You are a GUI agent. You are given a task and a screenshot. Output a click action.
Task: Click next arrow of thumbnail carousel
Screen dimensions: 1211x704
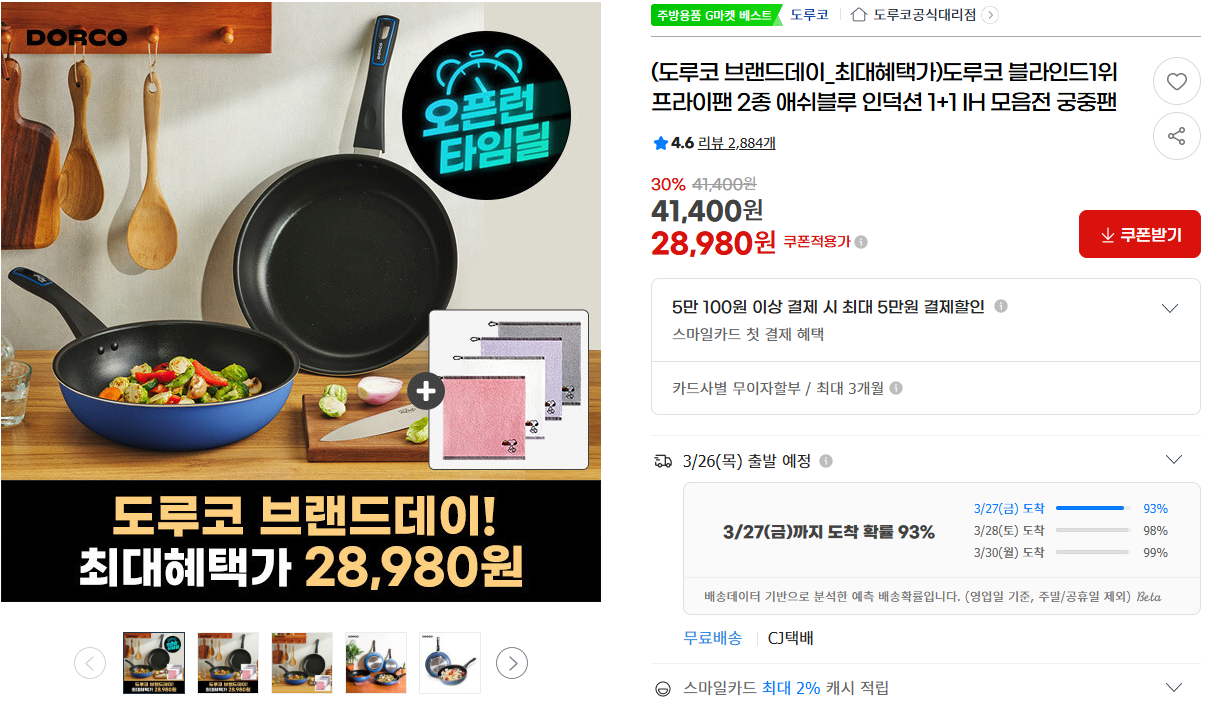pos(512,663)
